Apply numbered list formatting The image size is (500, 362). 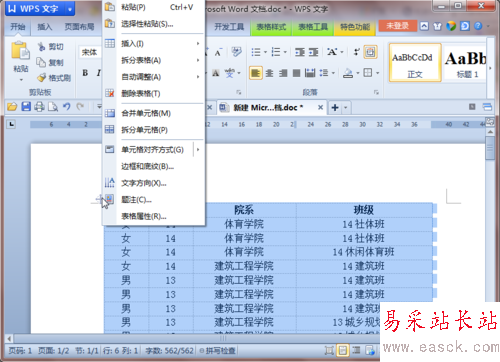click(276, 52)
